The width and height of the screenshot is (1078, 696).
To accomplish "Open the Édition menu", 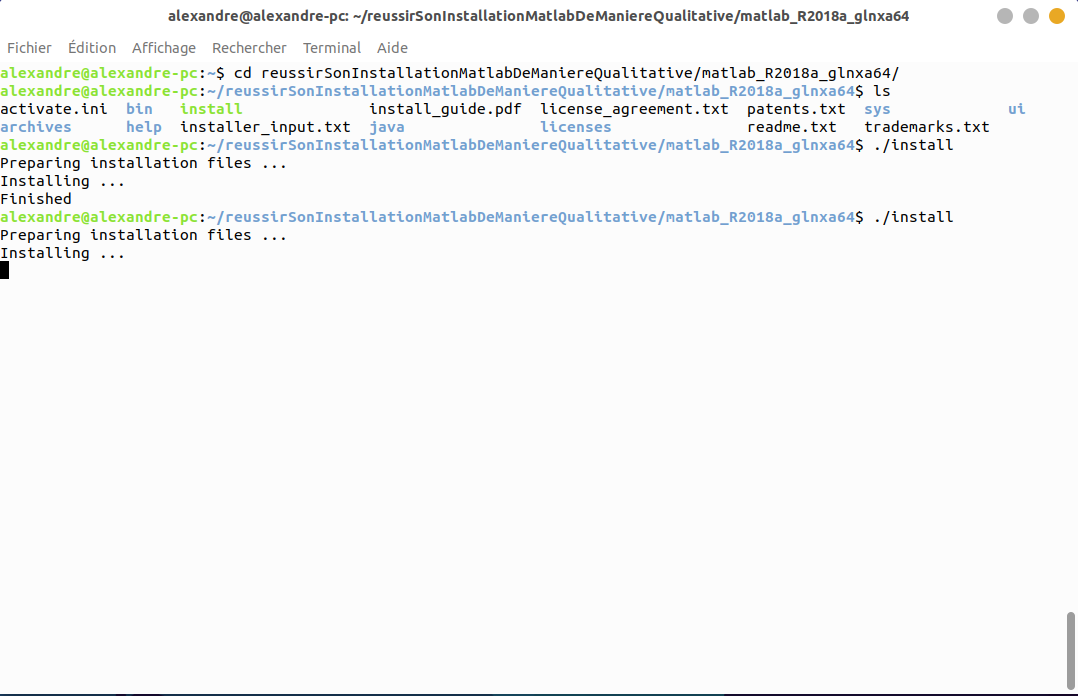I will 92,48.
